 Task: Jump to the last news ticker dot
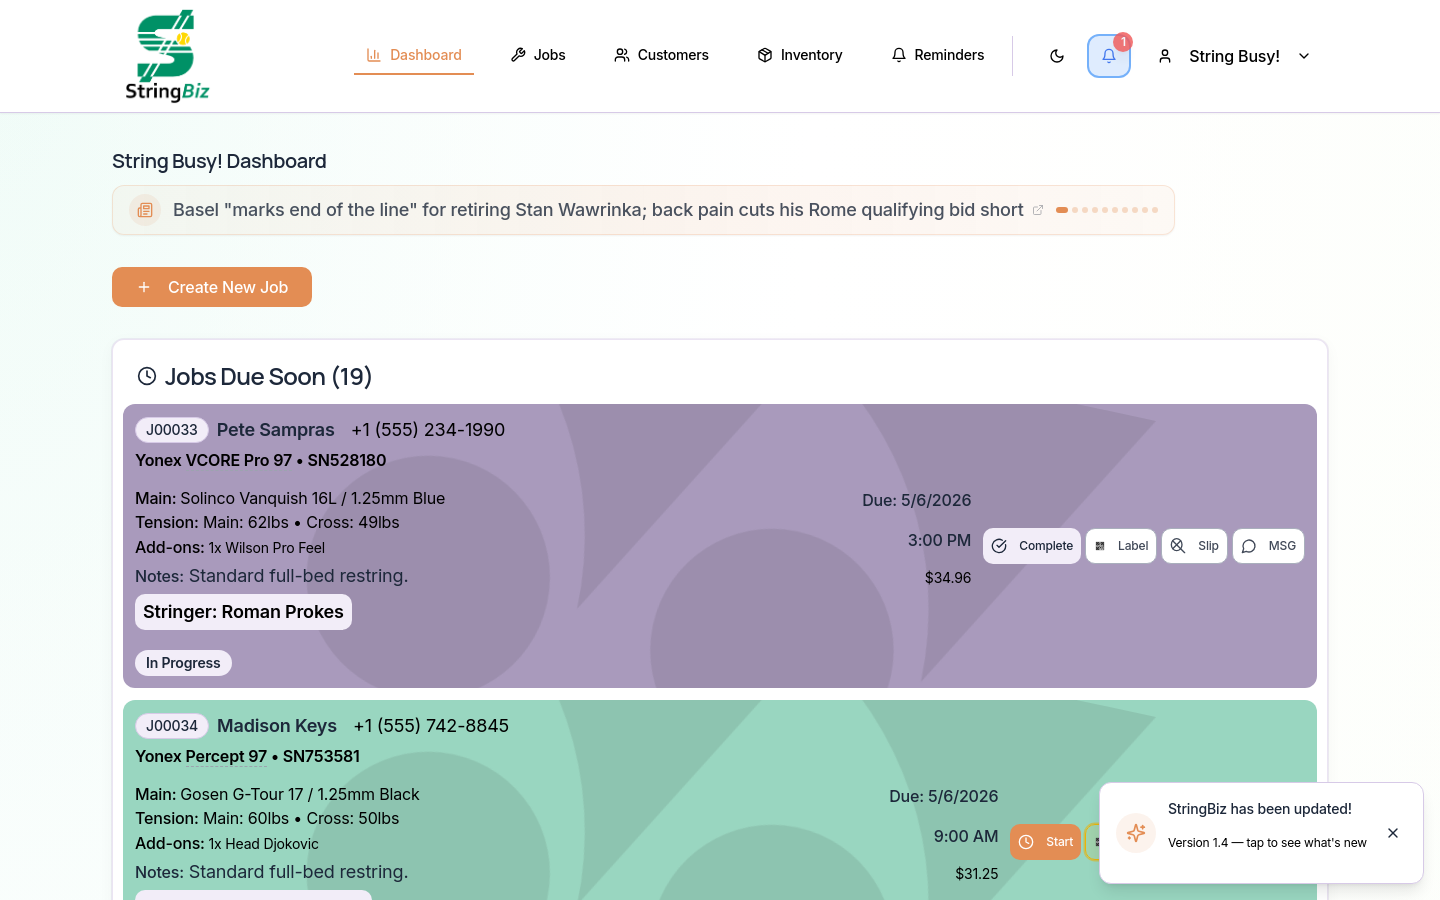pos(1155,210)
